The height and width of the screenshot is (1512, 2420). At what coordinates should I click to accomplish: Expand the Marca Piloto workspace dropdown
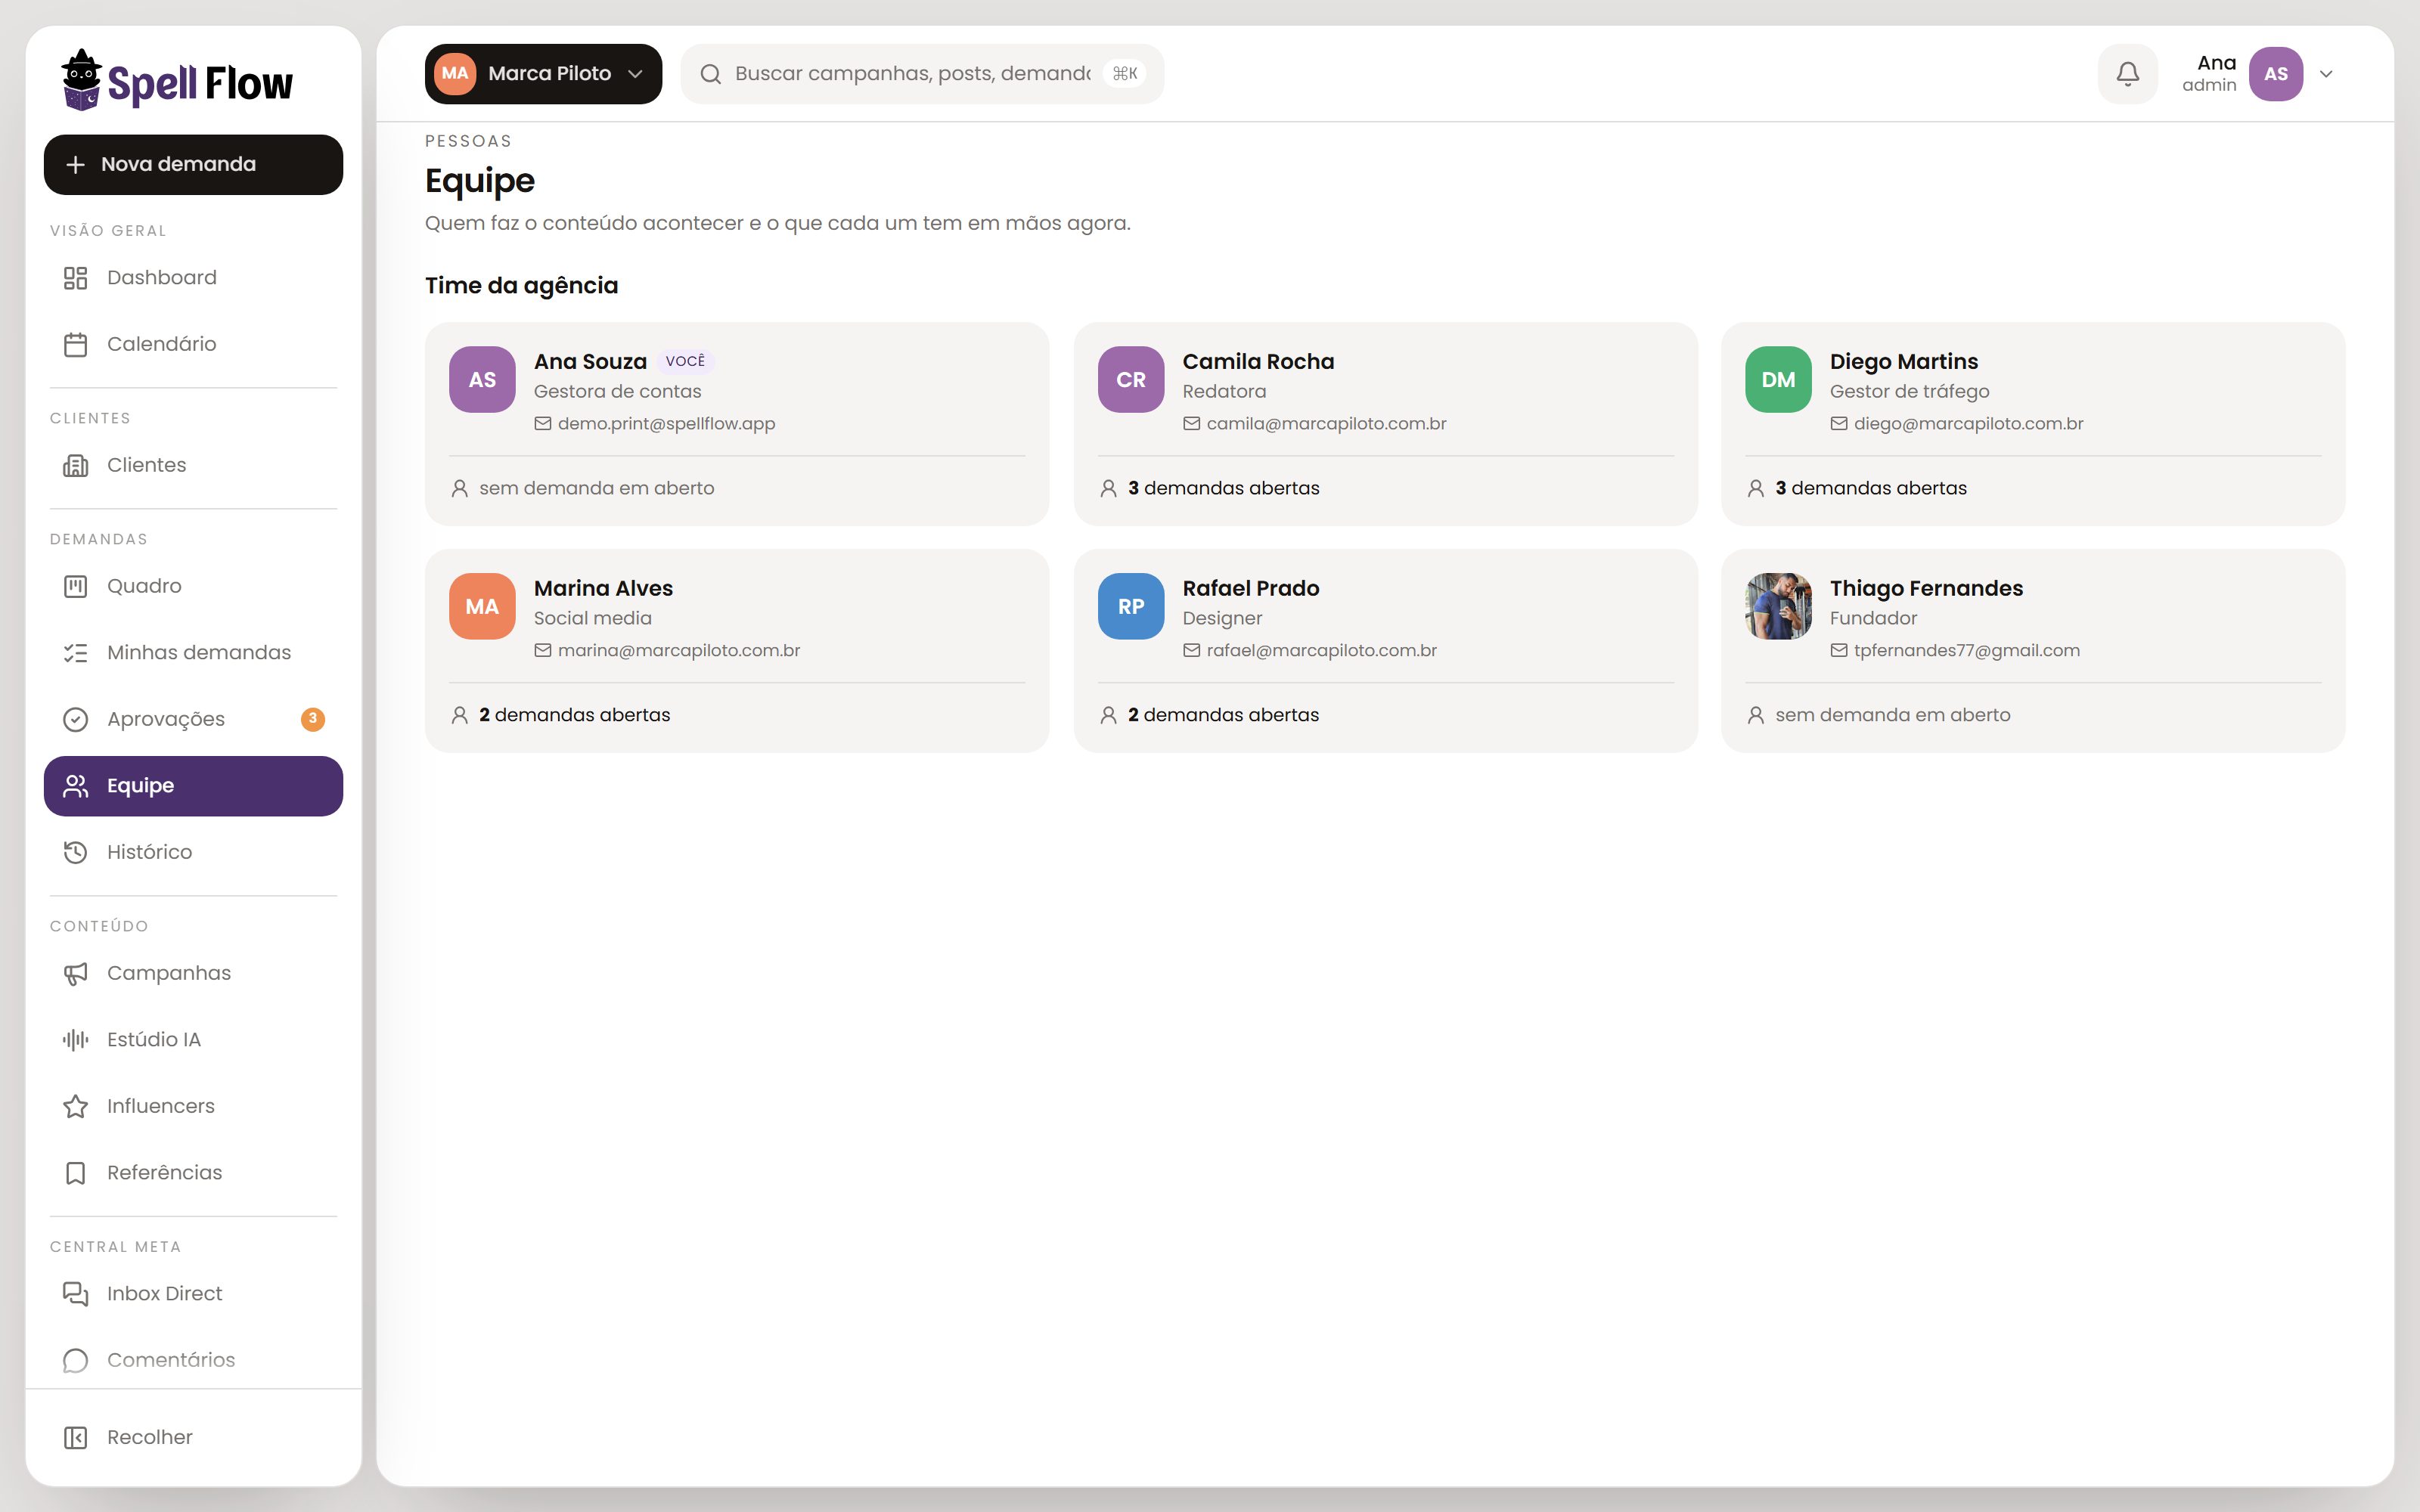543,74
